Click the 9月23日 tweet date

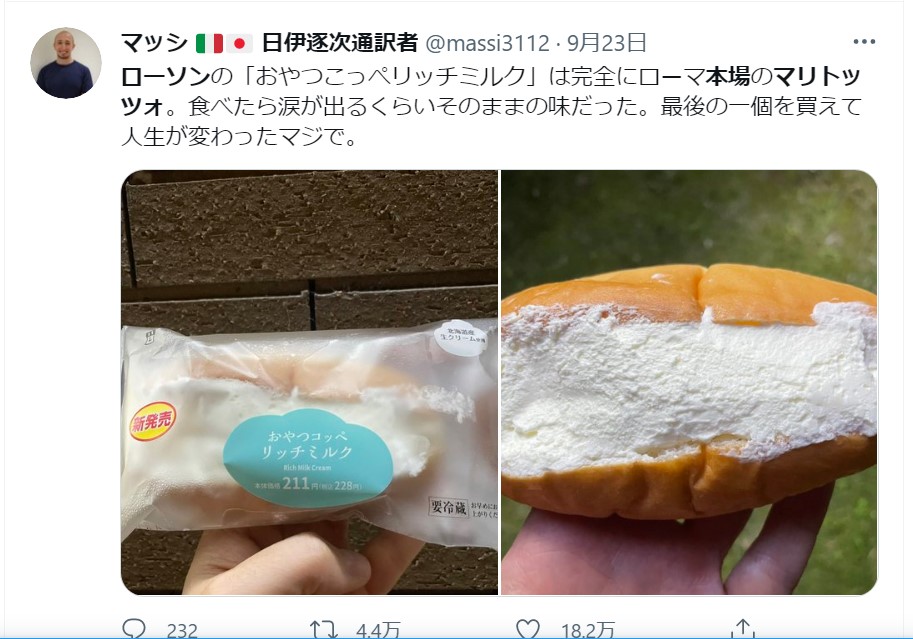tap(606, 43)
